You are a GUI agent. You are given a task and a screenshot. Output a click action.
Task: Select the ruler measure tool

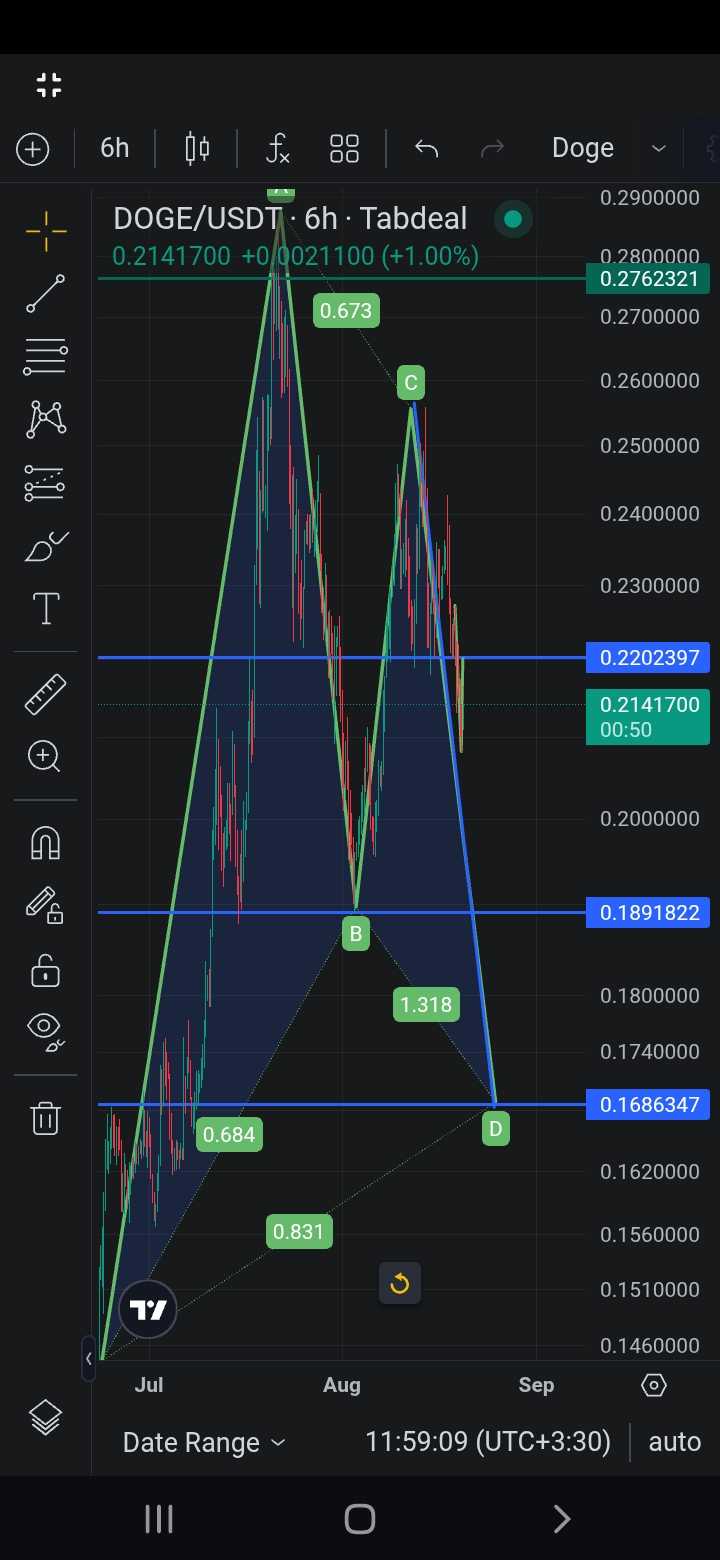coord(46,694)
